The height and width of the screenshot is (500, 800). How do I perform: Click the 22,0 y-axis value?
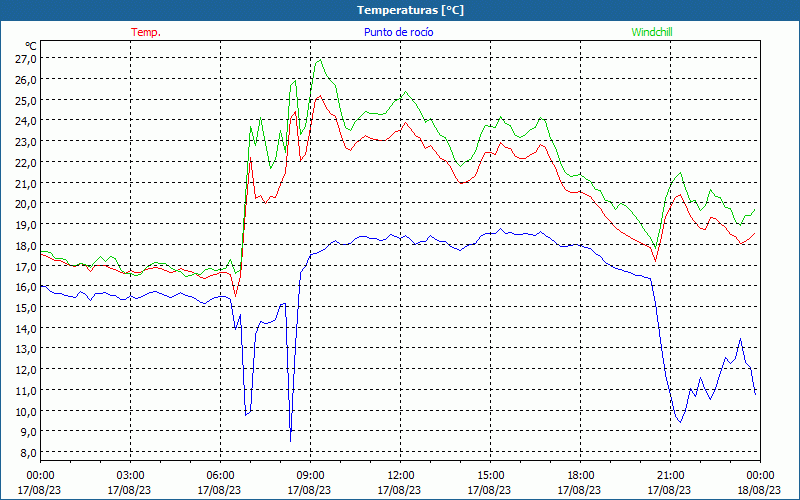click(x=26, y=163)
